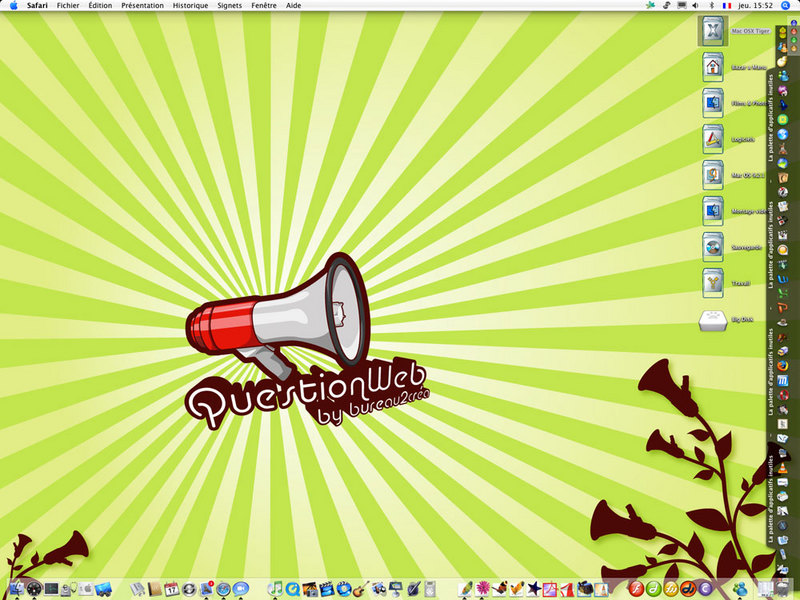Open the Fichier menu
Viewport: 800px width, 600px height.
click(x=68, y=6)
